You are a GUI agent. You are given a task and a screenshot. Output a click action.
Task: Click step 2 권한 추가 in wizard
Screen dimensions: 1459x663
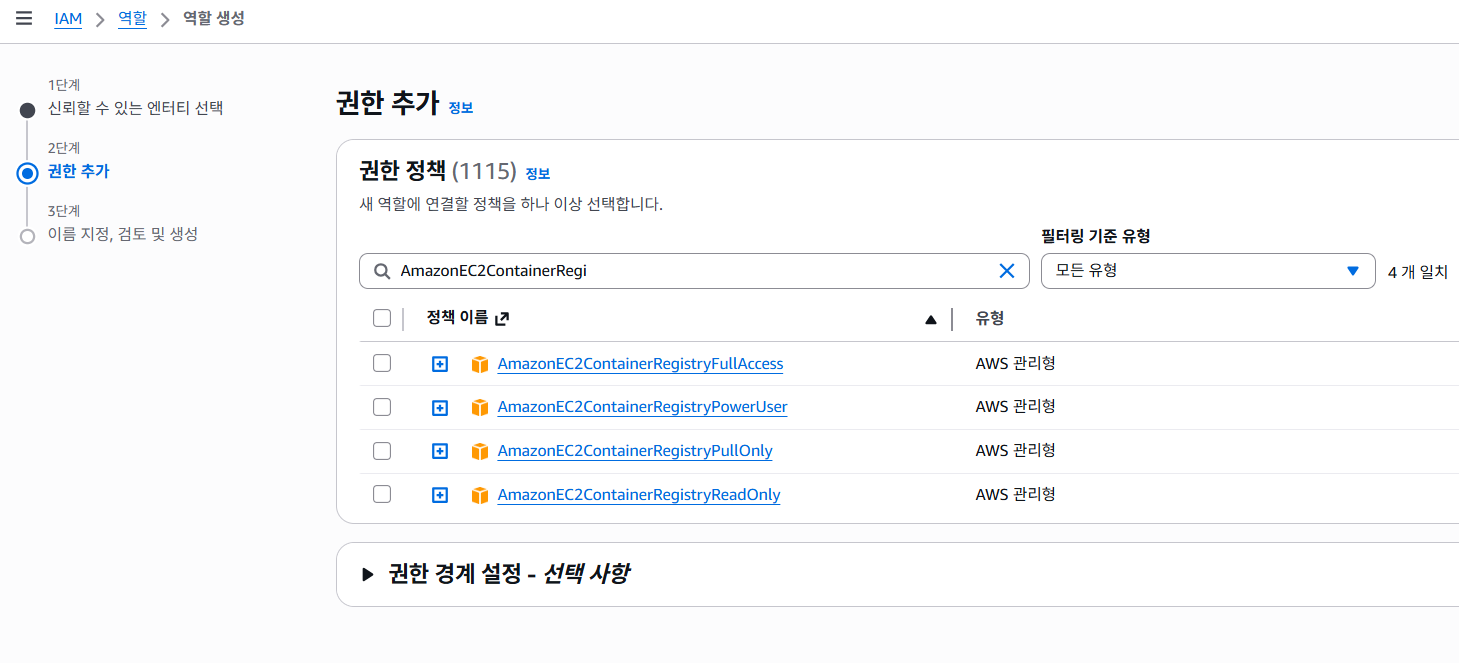coord(79,172)
